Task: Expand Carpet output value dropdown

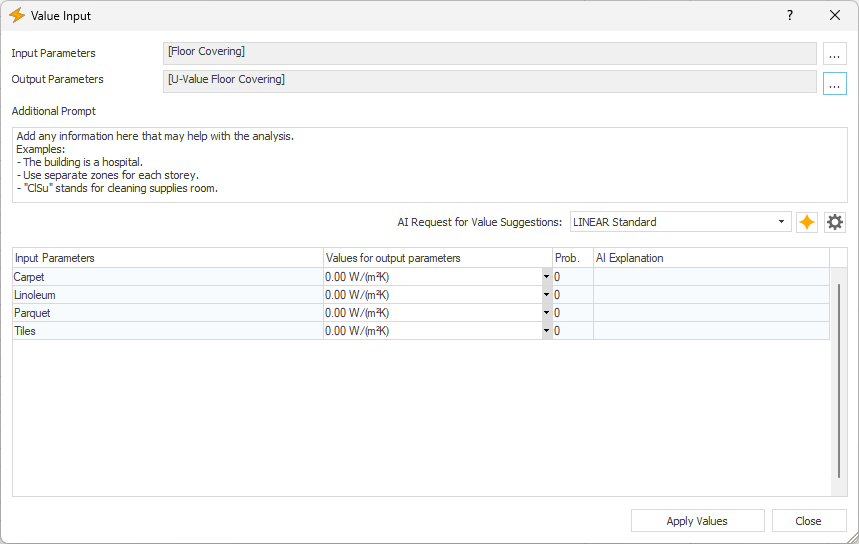Action: 546,277
